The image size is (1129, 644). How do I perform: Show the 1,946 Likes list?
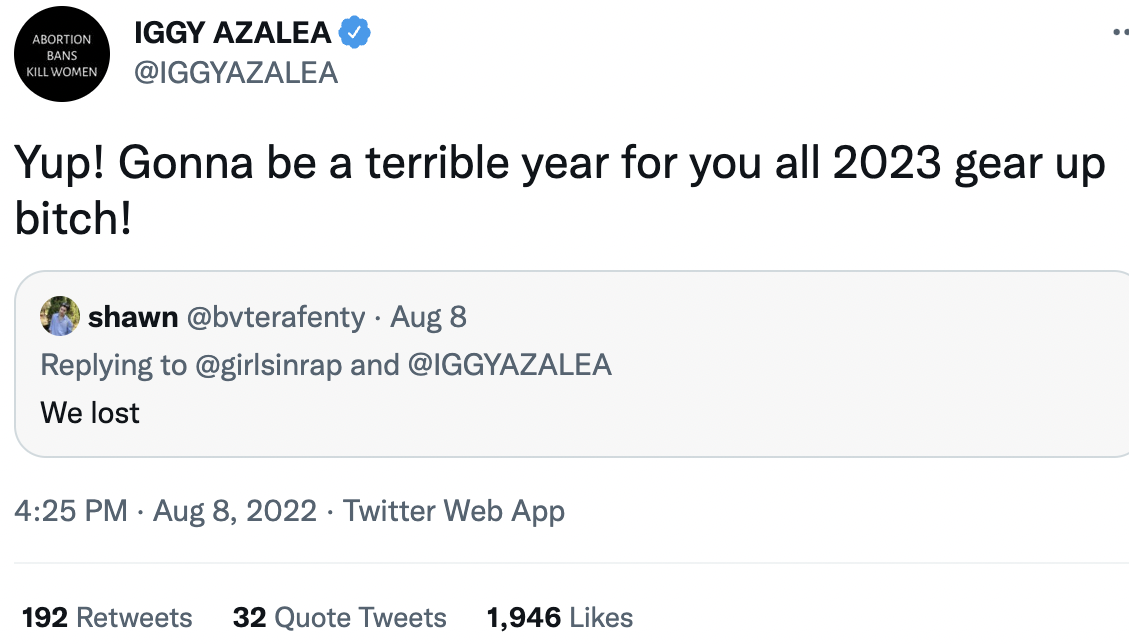(x=559, y=617)
